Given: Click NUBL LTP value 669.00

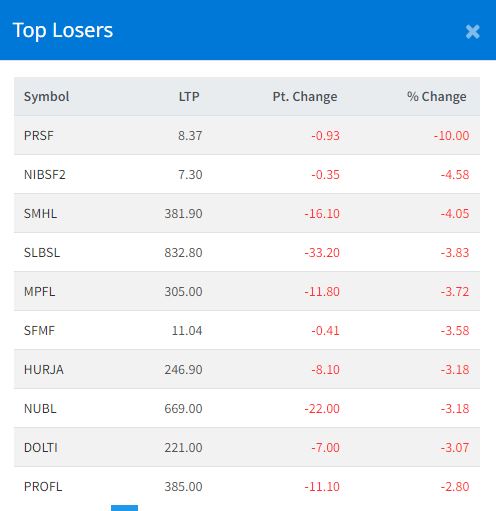Looking at the screenshot, I should tap(183, 409).
